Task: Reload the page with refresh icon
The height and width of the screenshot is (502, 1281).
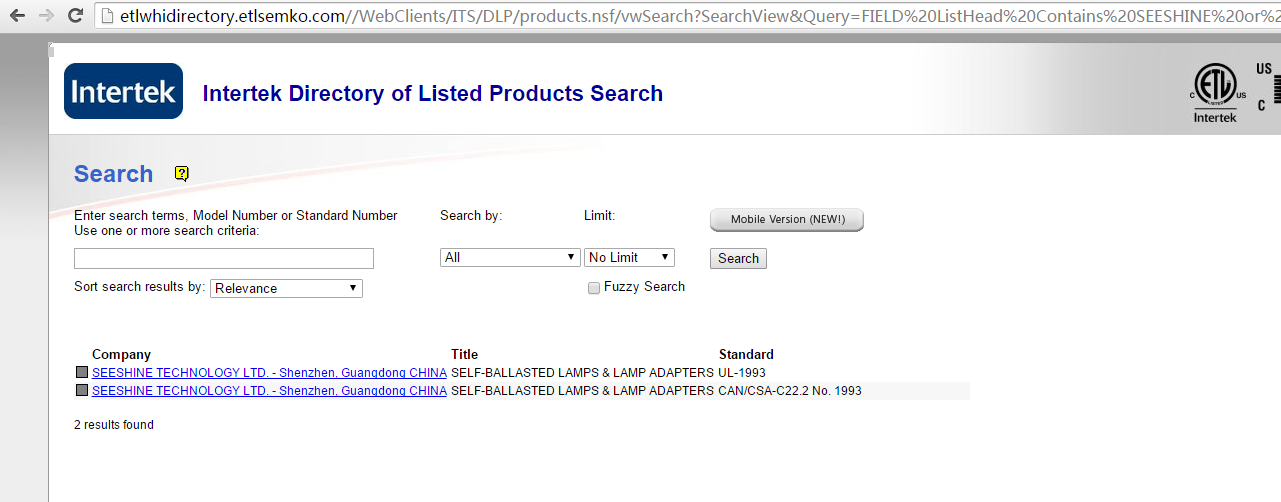Action: click(x=75, y=16)
